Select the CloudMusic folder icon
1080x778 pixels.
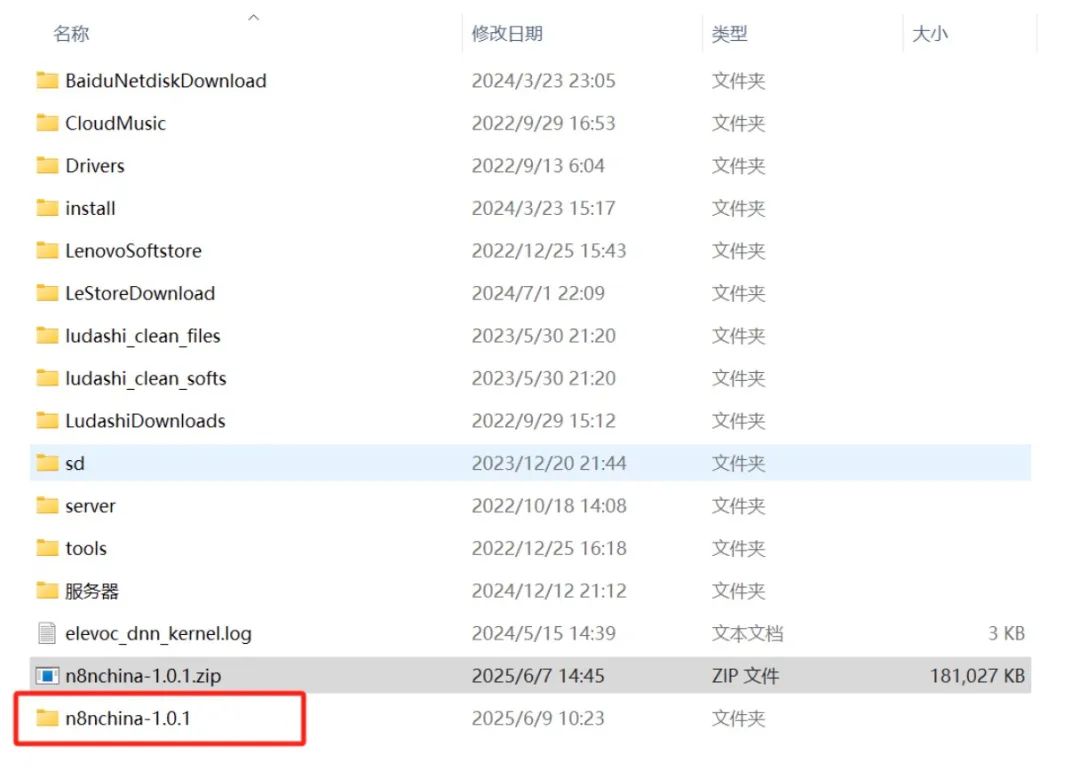coord(47,123)
